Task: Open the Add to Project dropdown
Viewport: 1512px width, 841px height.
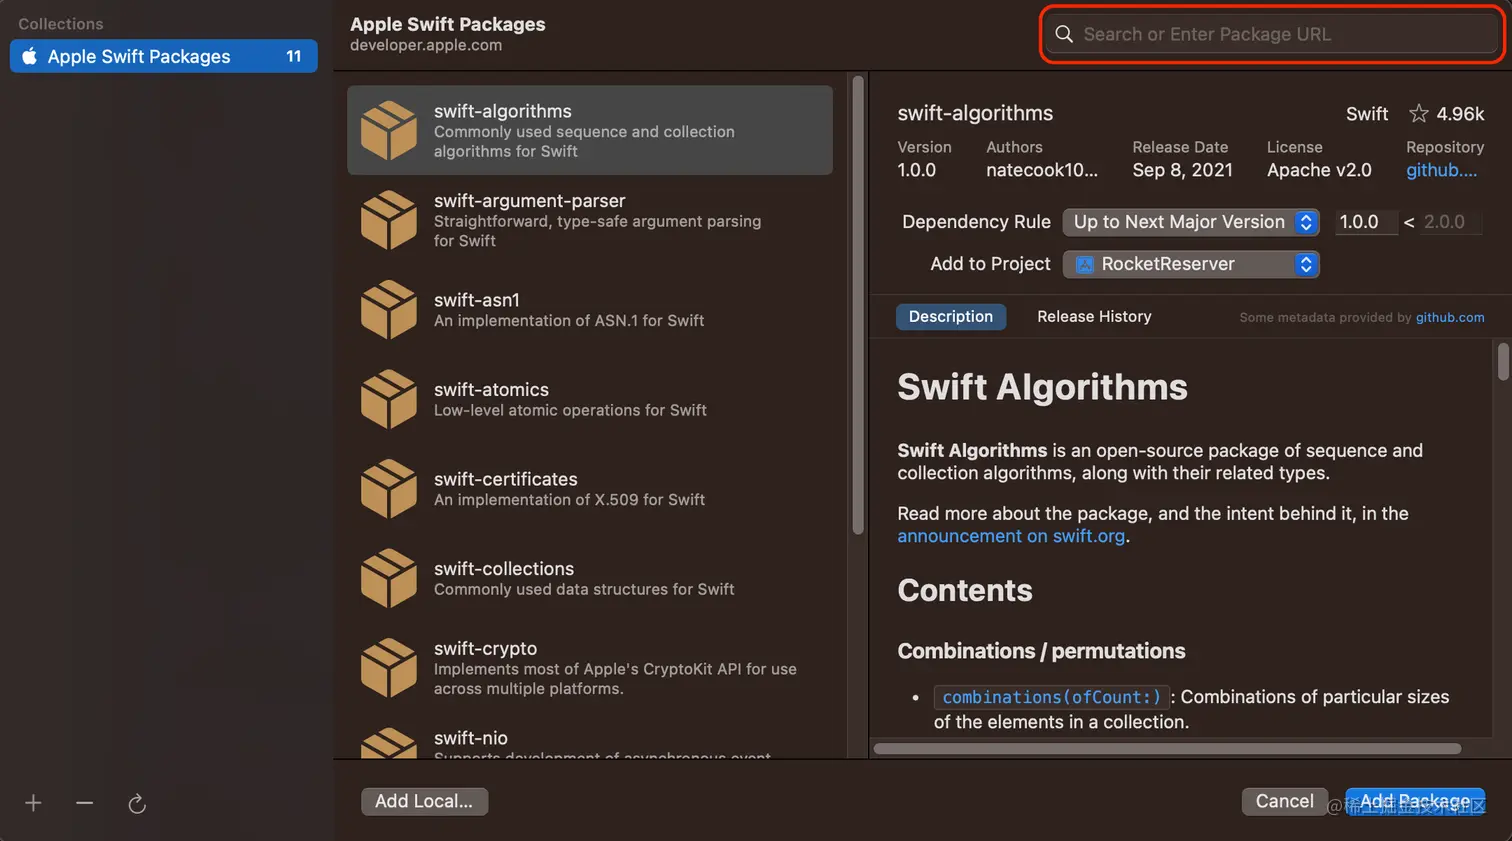Action: [x=1190, y=264]
